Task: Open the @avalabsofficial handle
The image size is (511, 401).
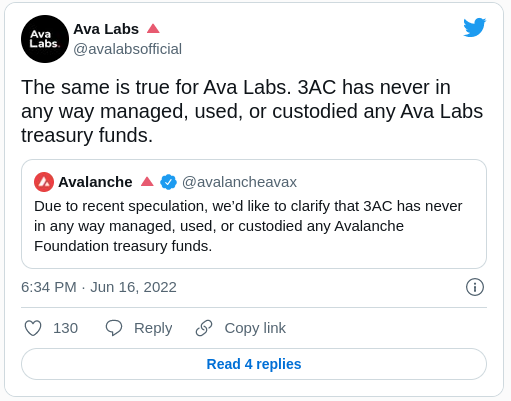Action: point(128,49)
